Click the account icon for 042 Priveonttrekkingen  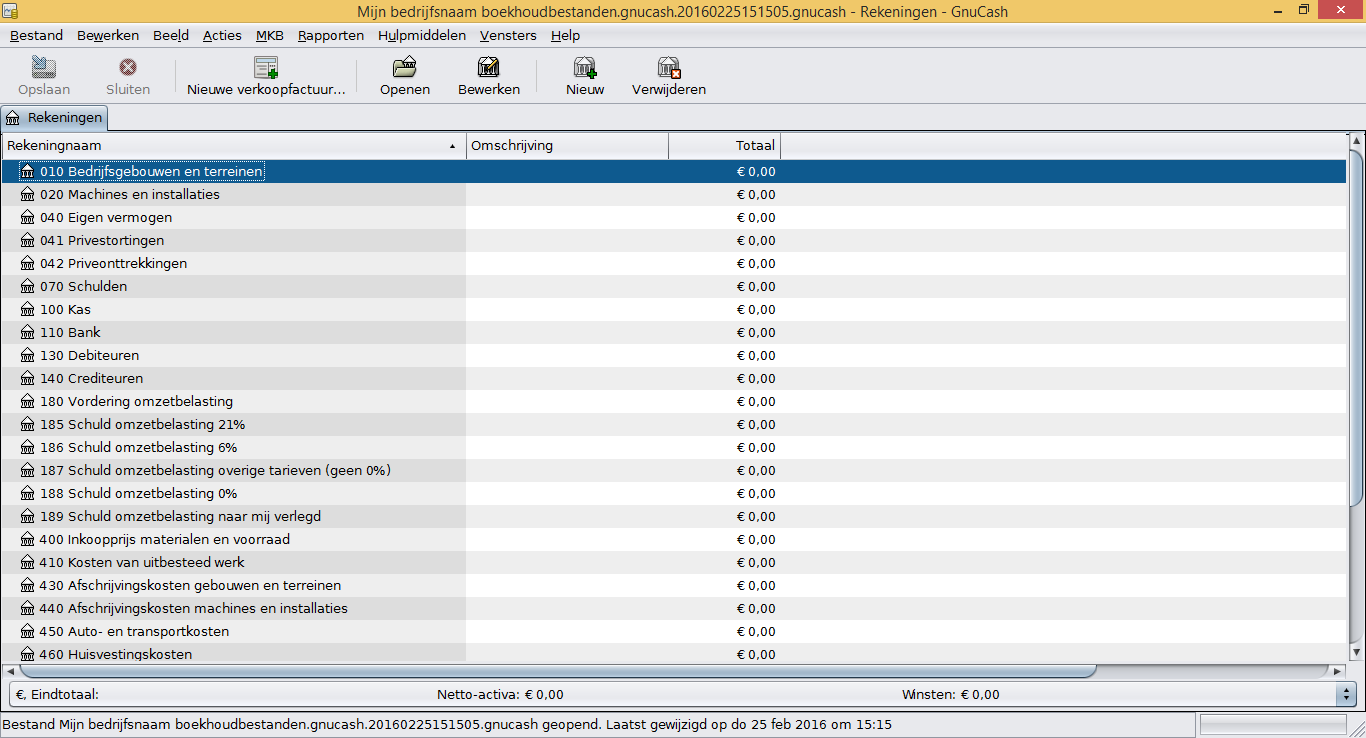tap(27, 264)
